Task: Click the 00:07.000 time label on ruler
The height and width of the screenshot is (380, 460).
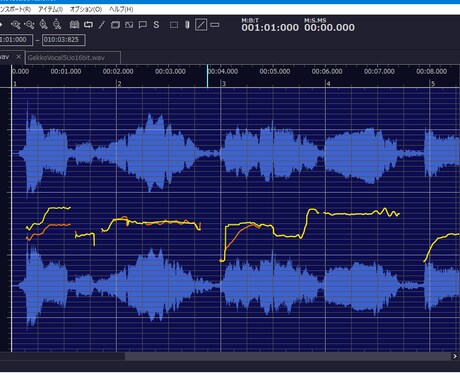Action: 379,71
